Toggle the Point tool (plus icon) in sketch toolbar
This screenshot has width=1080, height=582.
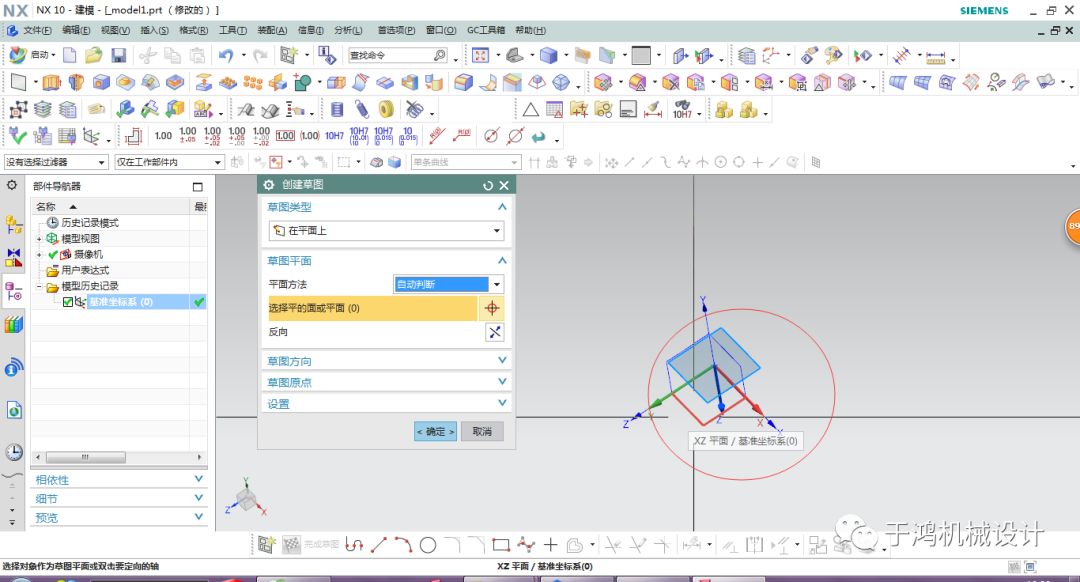(x=551, y=545)
